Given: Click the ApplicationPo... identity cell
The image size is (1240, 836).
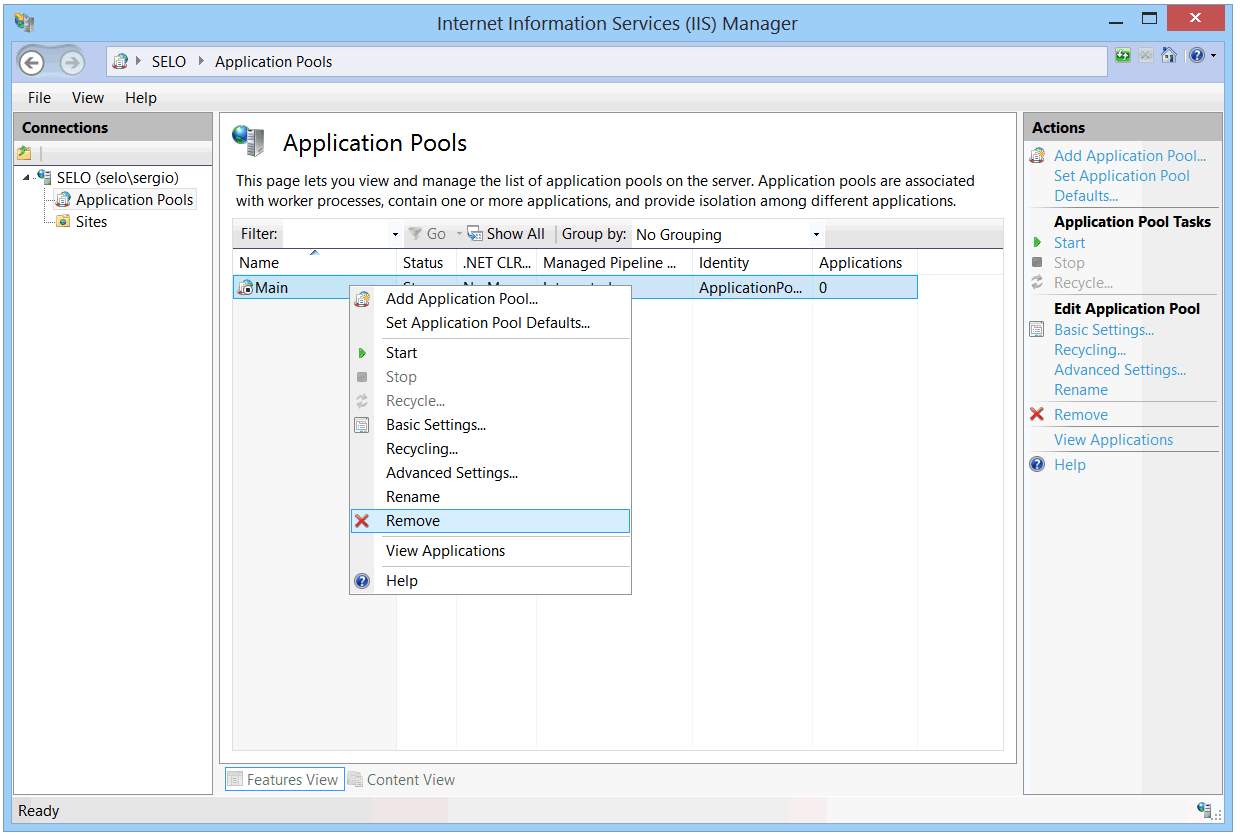Looking at the screenshot, I should click(x=750, y=288).
